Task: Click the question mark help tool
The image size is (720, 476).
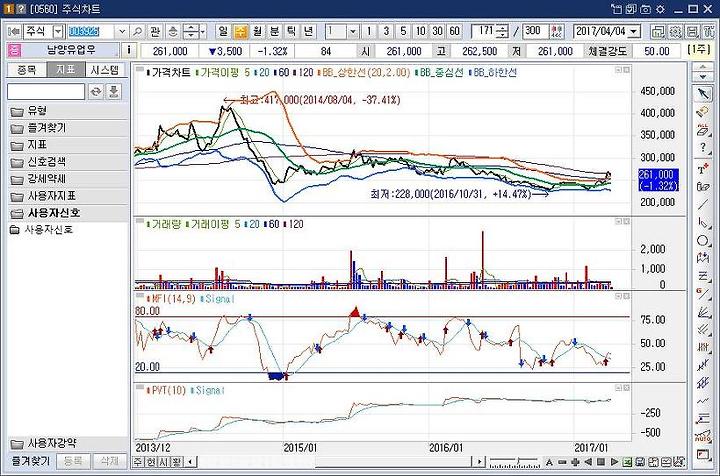Action: coord(703,147)
